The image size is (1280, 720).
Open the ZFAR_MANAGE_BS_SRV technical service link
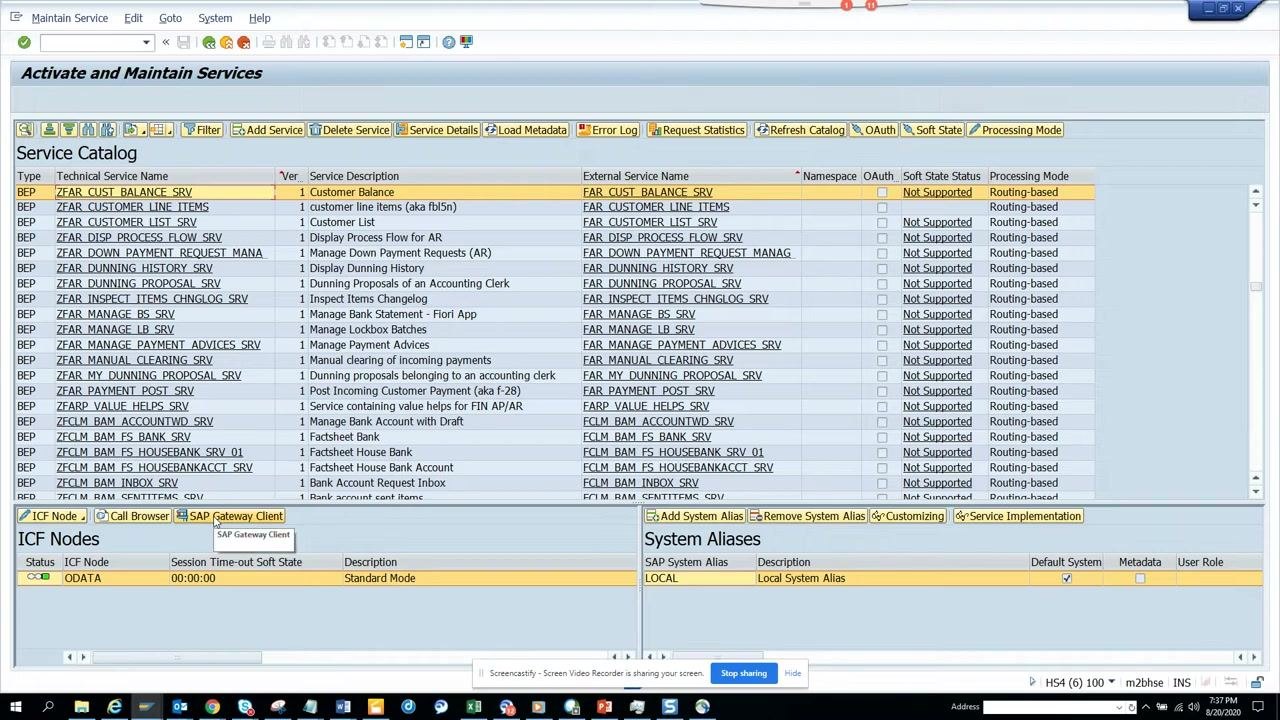coord(116,314)
